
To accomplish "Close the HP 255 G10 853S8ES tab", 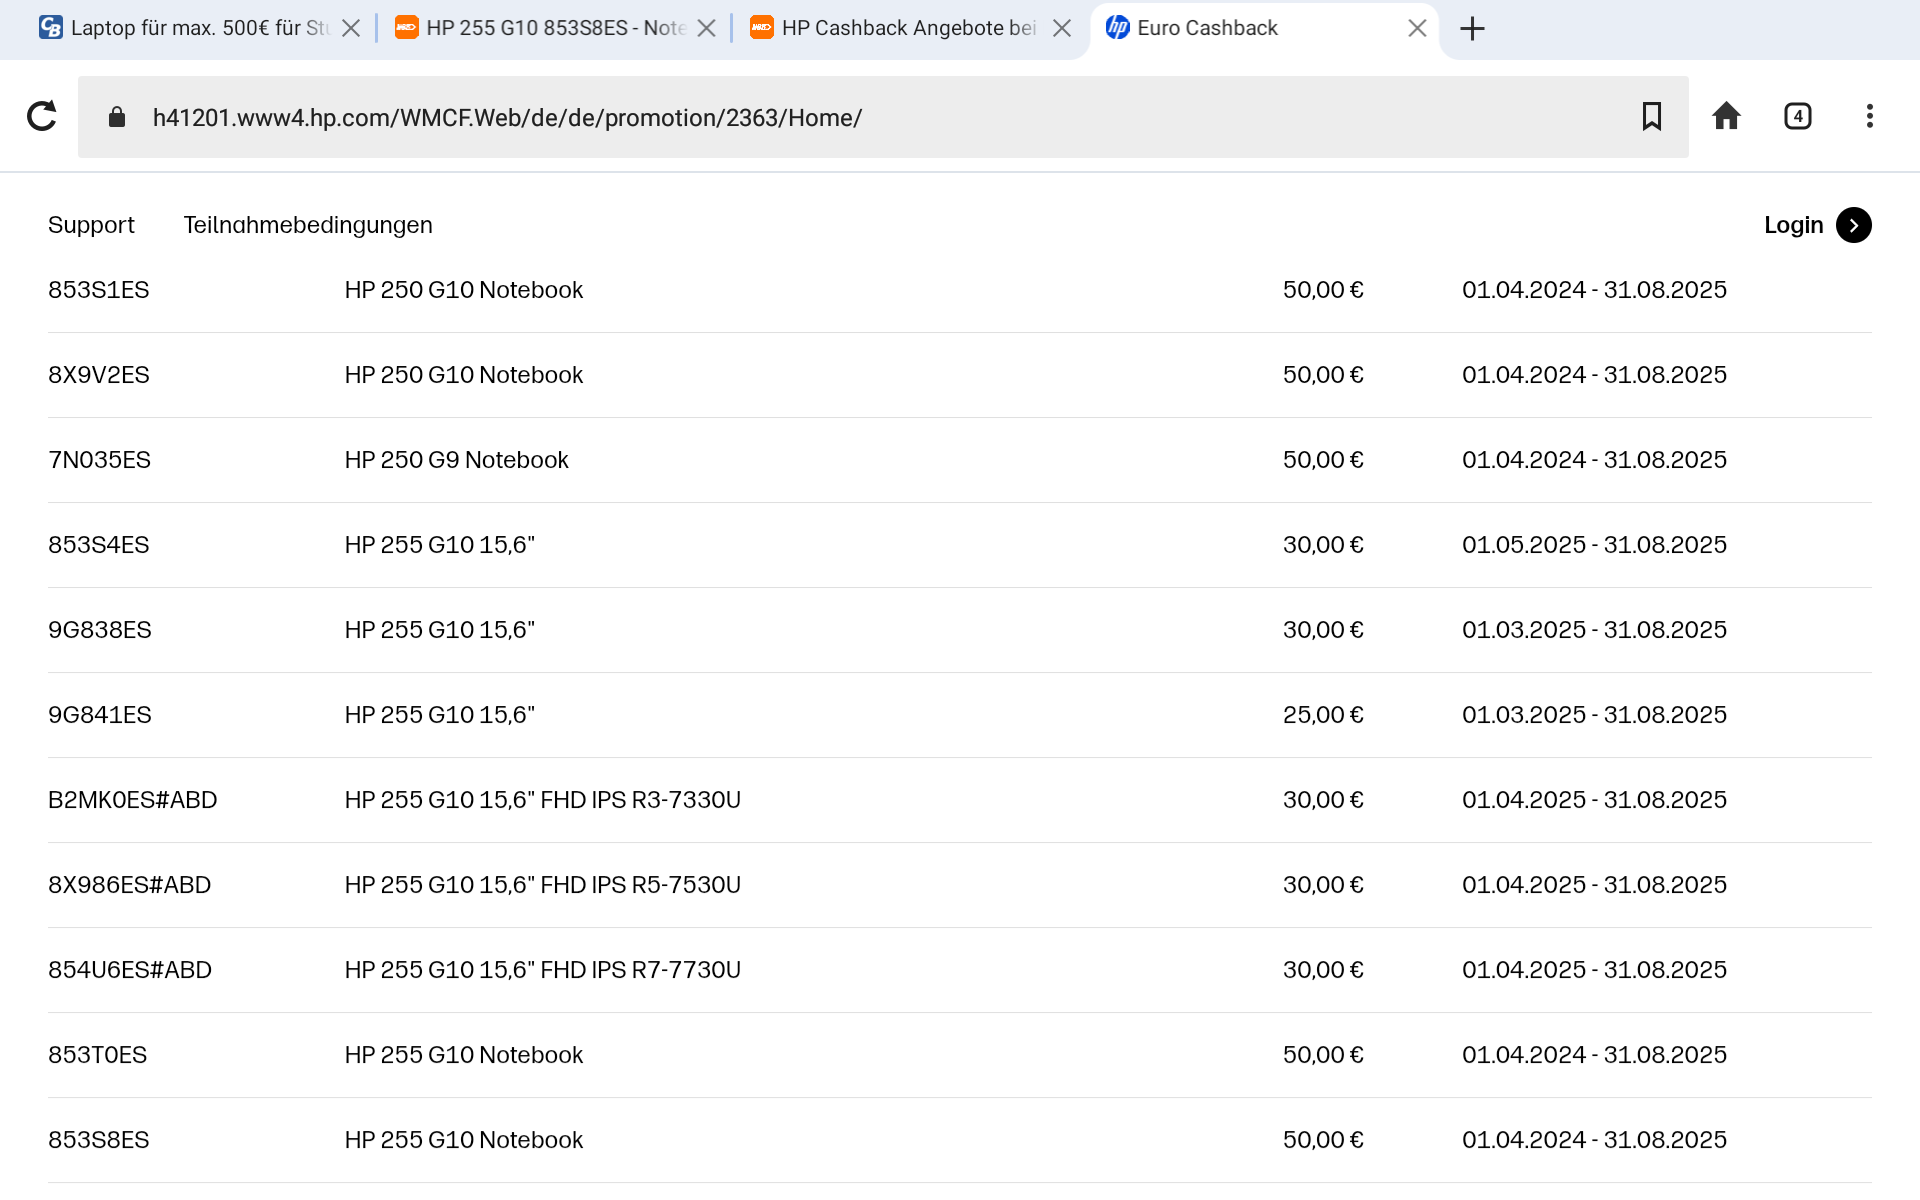I will [x=706, y=28].
